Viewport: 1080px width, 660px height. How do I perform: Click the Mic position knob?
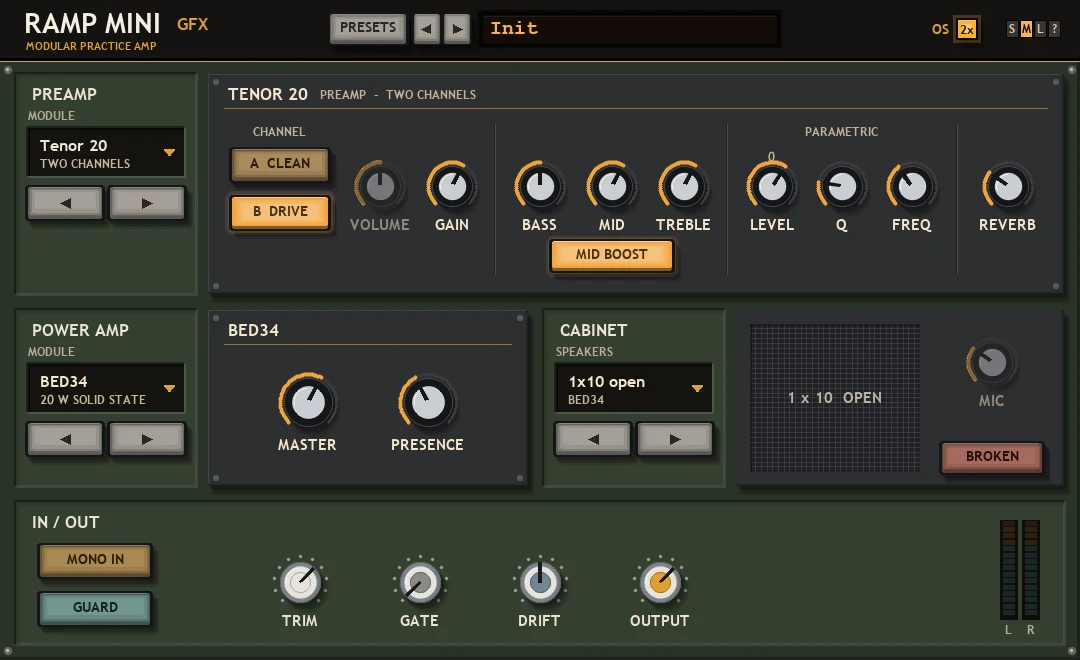[992, 363]
